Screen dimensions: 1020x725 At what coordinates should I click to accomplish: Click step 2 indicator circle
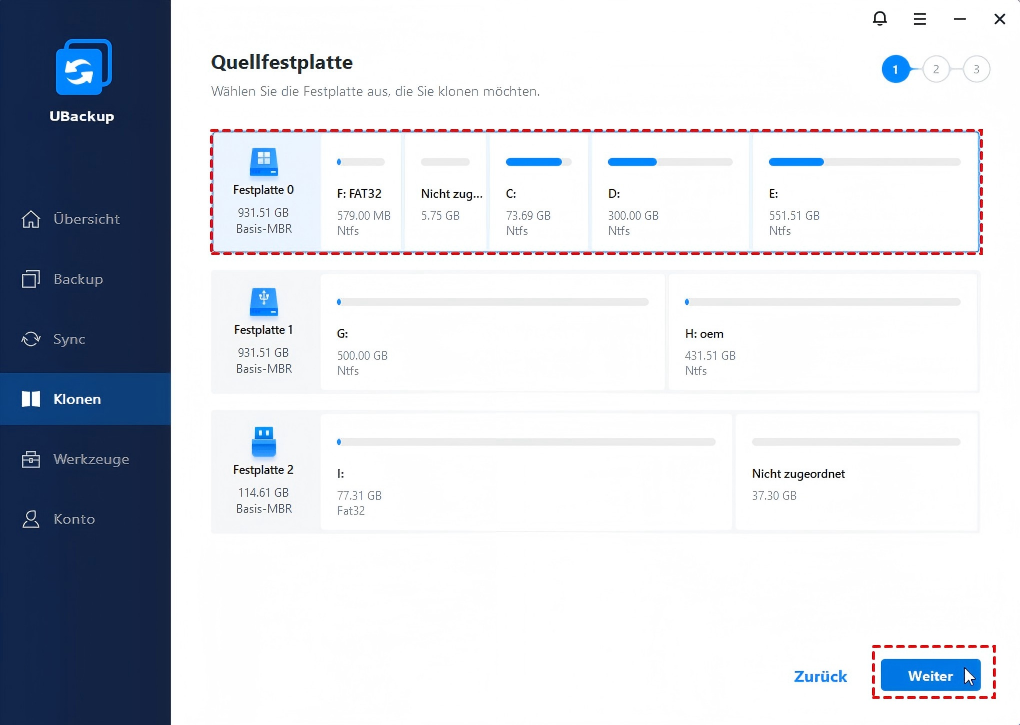936,69
